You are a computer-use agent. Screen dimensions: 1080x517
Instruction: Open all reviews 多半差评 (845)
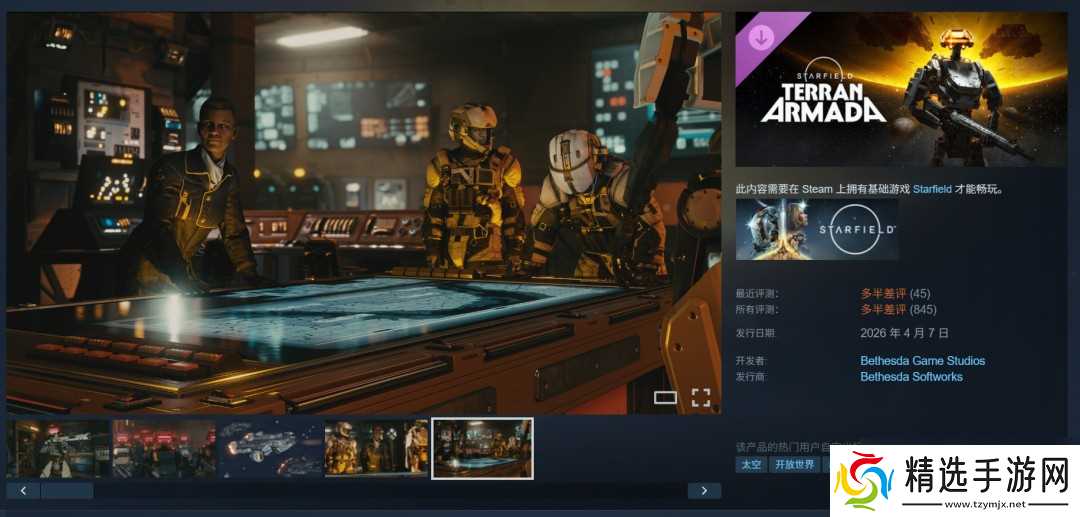(x=898, y=310)
